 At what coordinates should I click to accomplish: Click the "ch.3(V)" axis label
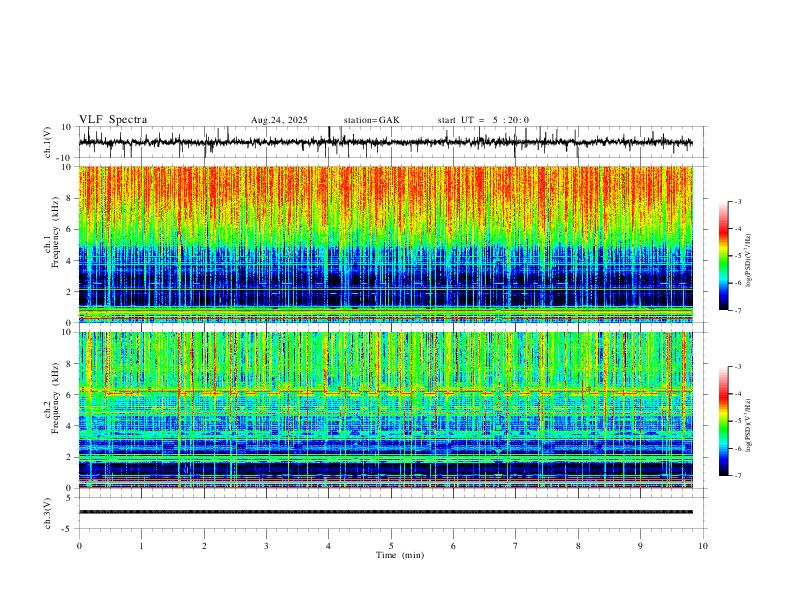click(x=48, y=513)
